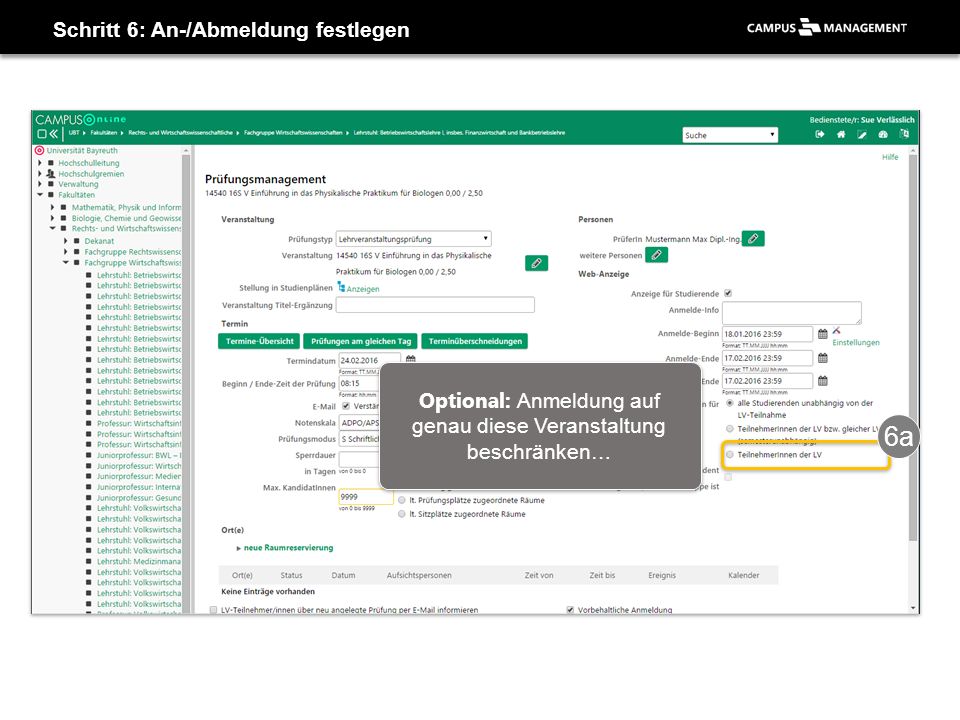Edit weitere Personen with pencil button

pos(656,255)
